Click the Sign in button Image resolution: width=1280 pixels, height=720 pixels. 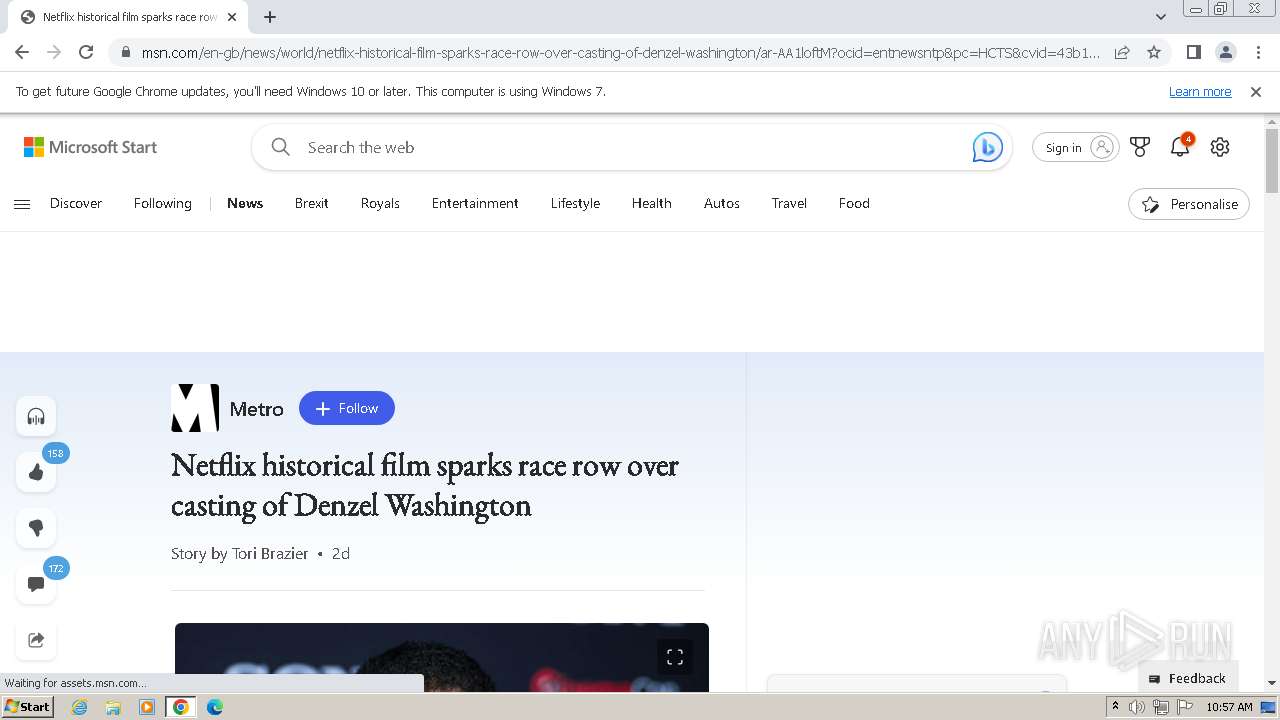[x=1075, y=147]
